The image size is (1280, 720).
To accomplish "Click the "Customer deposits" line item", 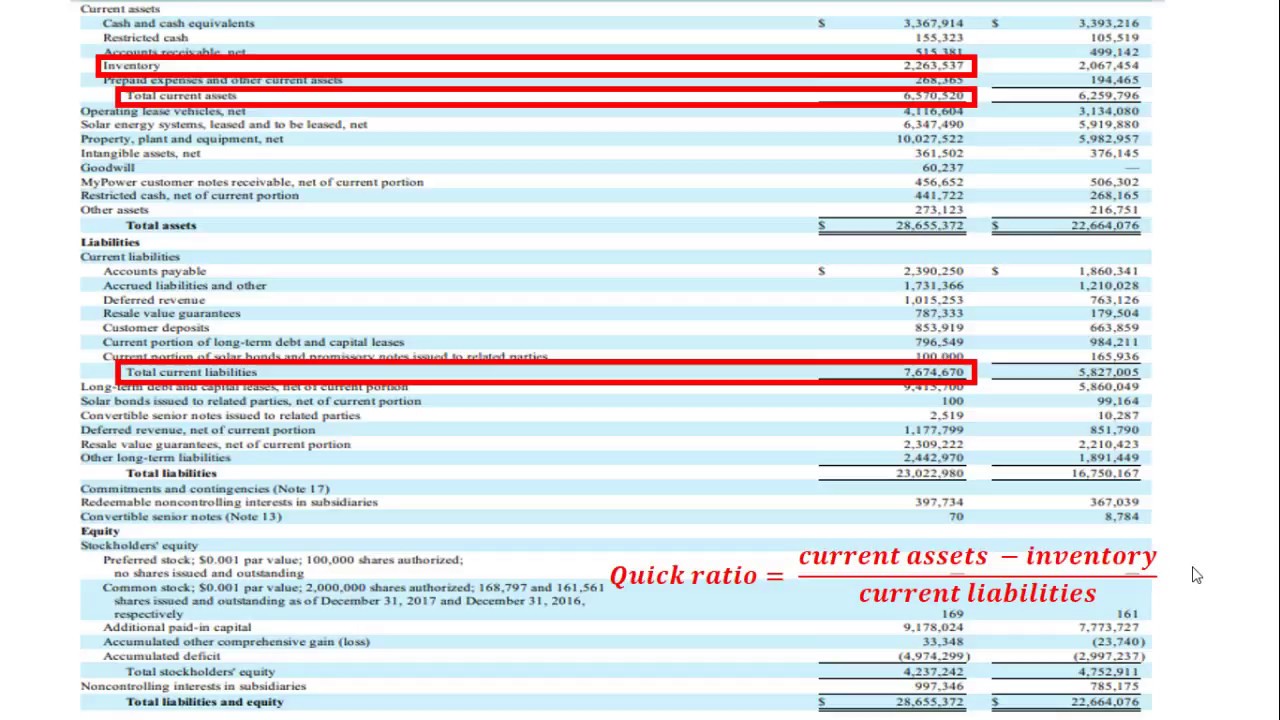I will [156, 328].
